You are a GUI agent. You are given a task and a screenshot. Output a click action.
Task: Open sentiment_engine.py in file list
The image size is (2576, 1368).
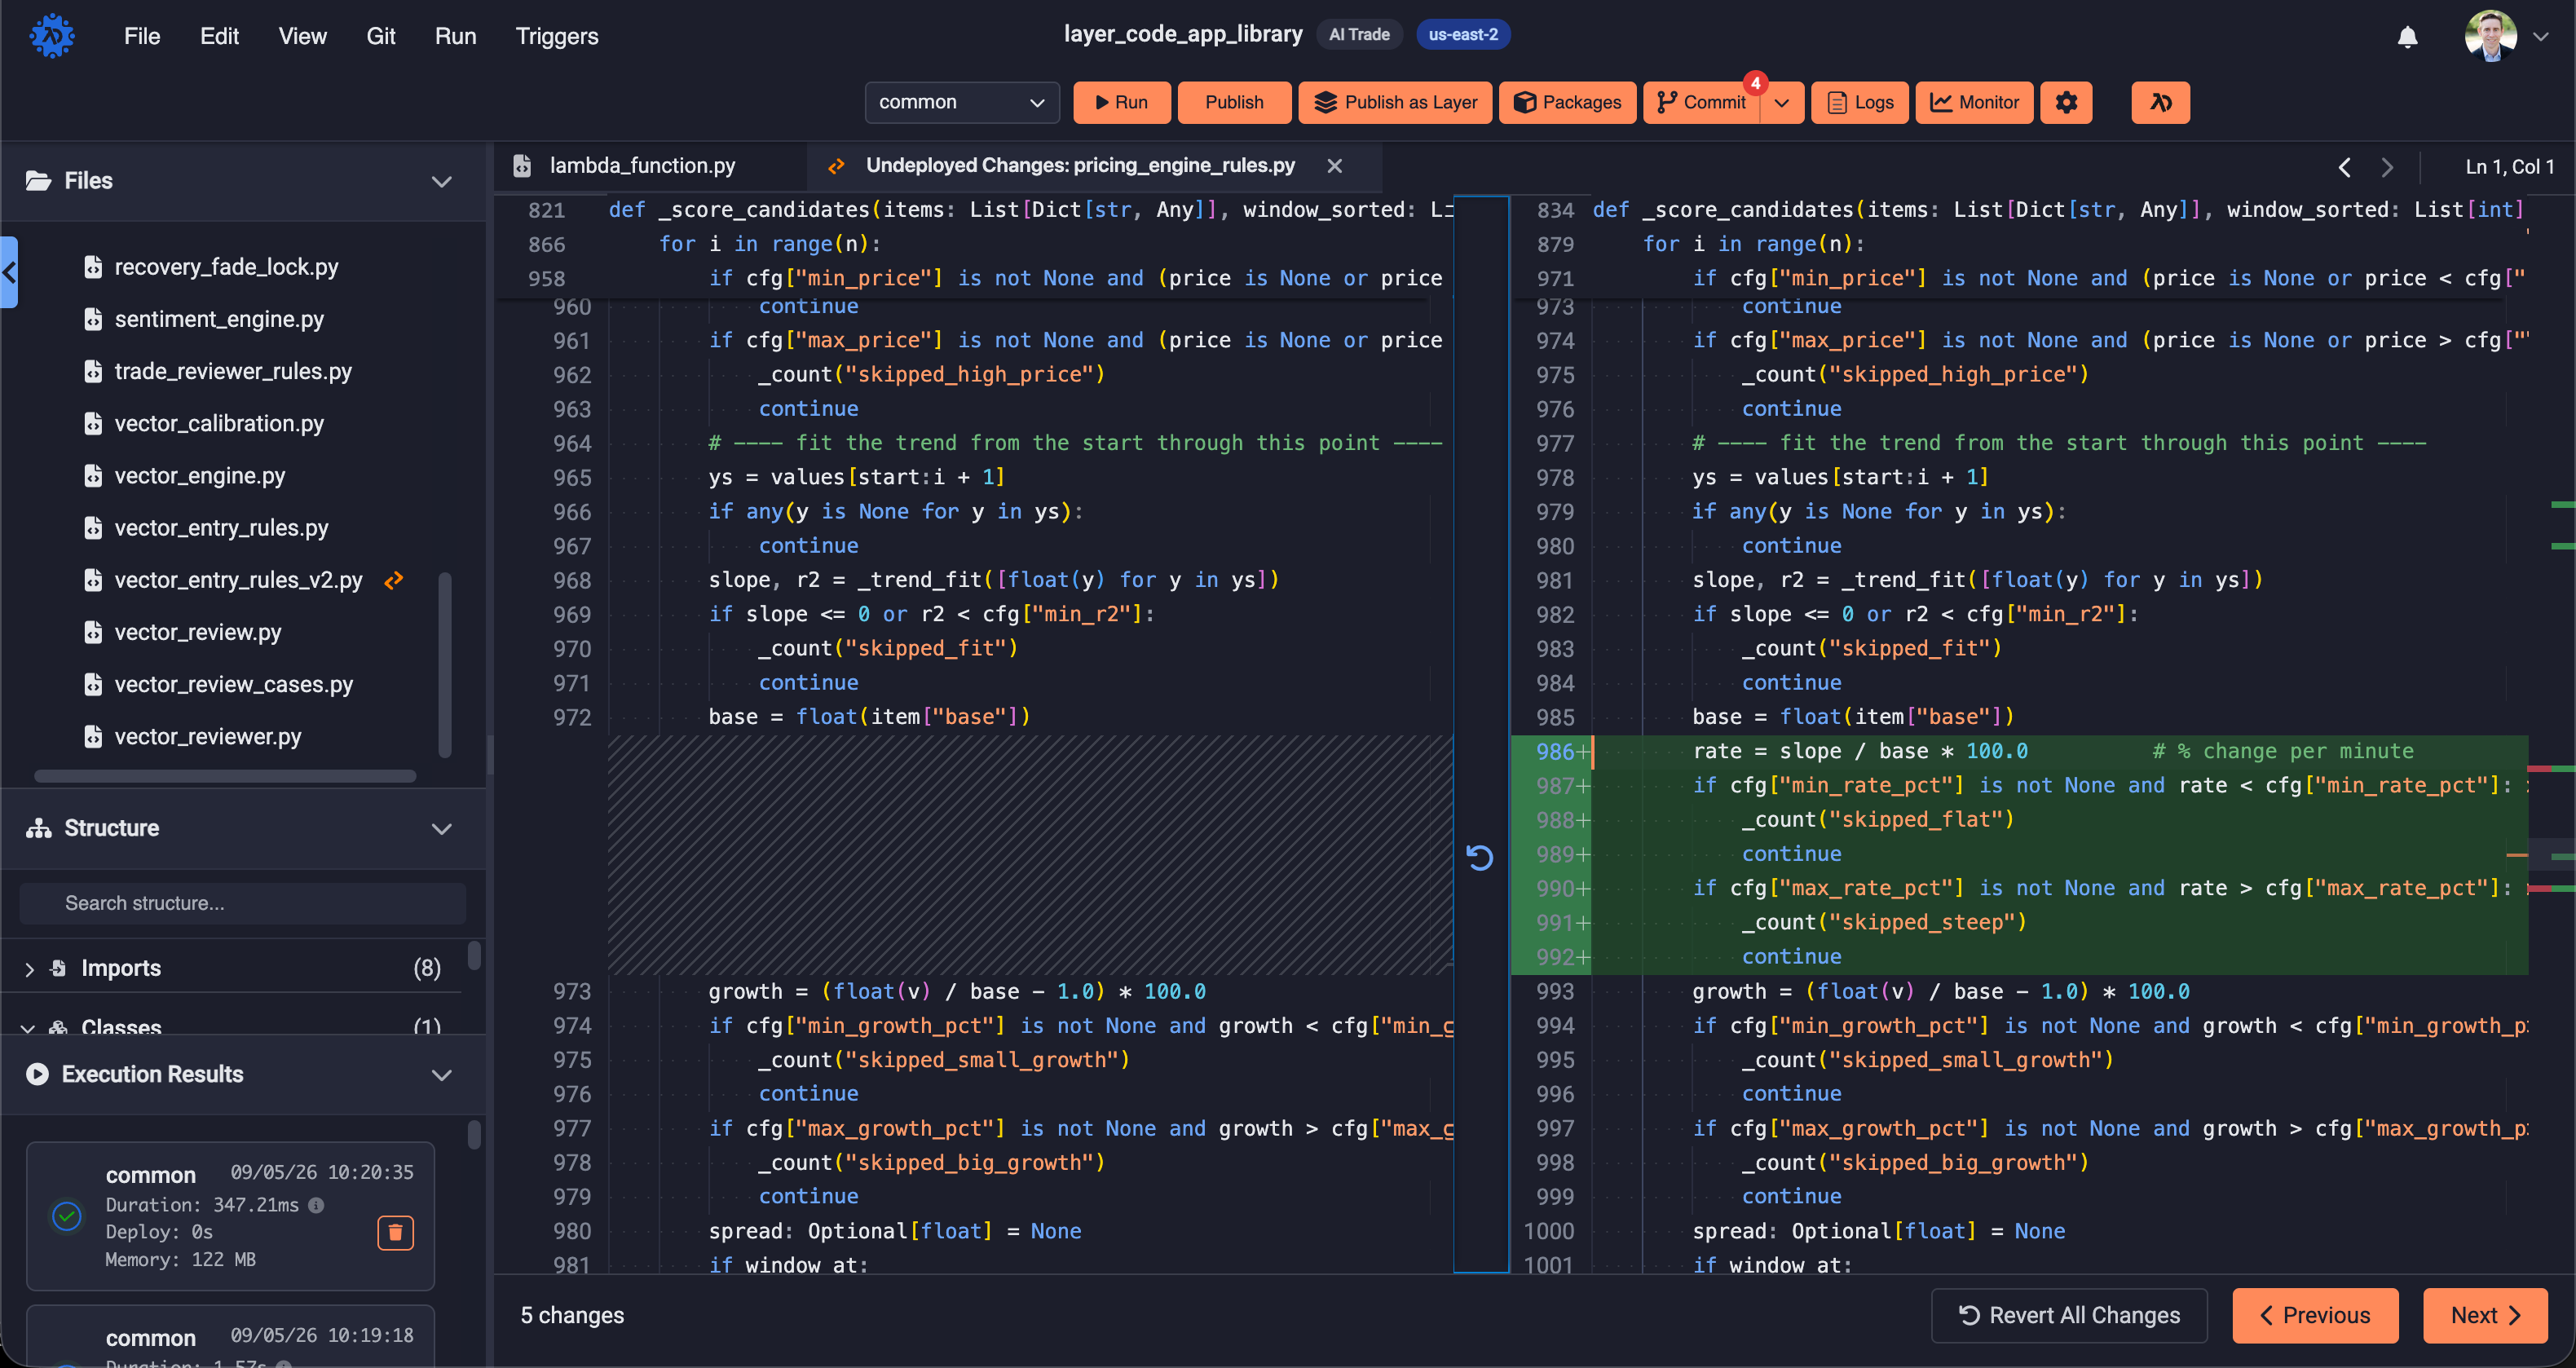click(219, 319)
